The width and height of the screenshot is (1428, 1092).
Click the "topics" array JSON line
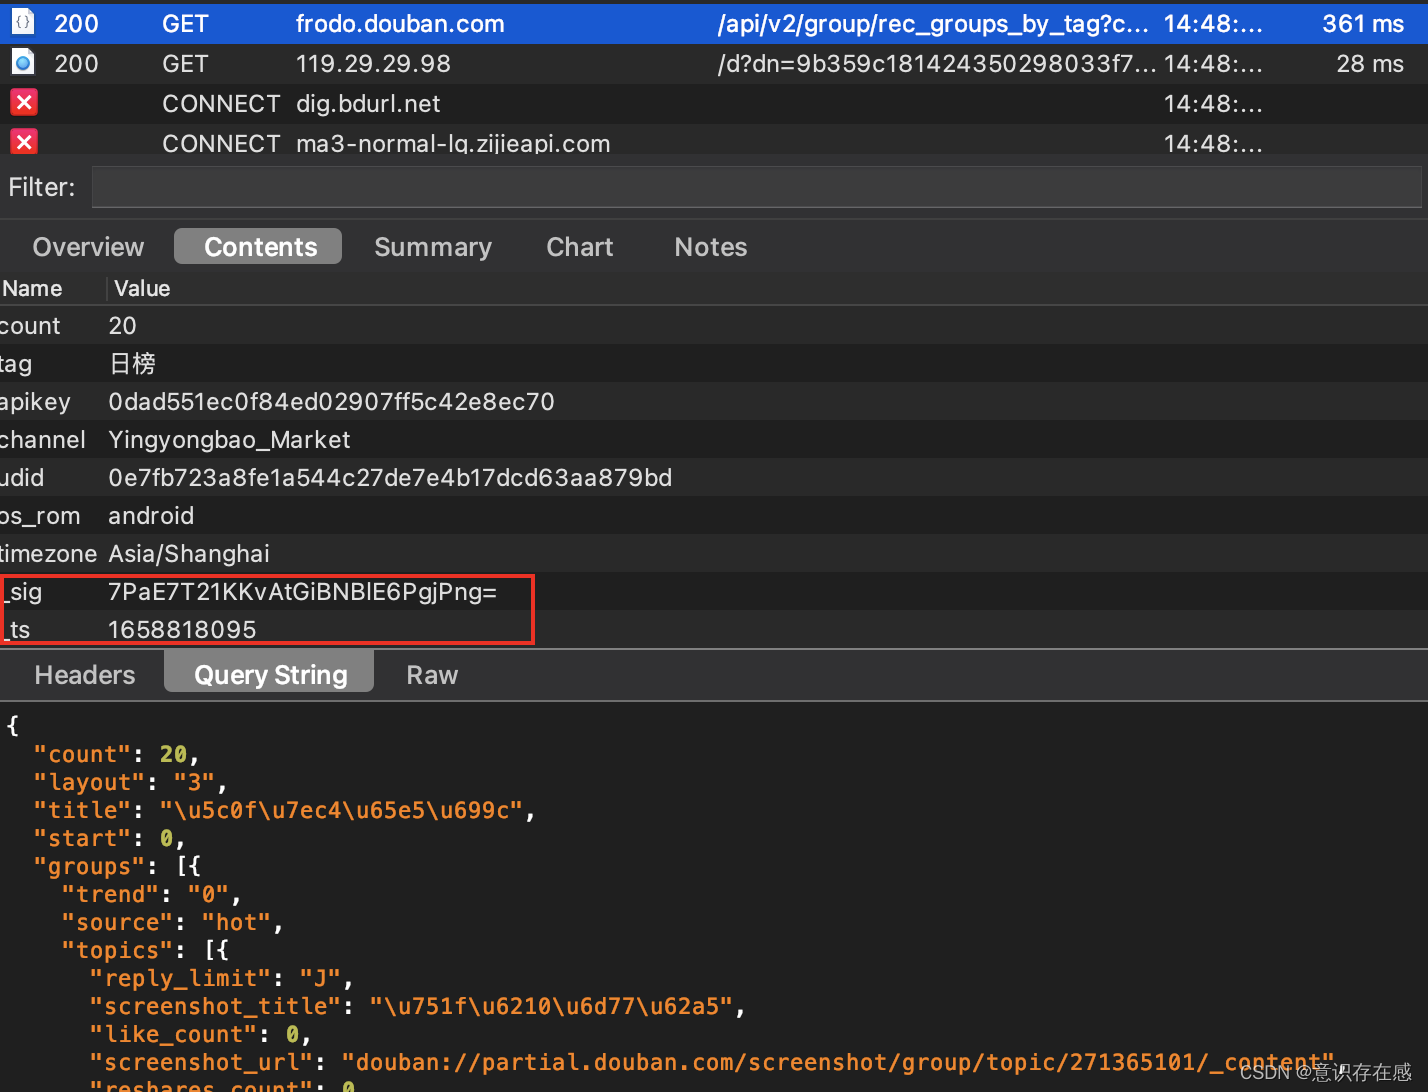pyautogui.click(x=145, y=950)
